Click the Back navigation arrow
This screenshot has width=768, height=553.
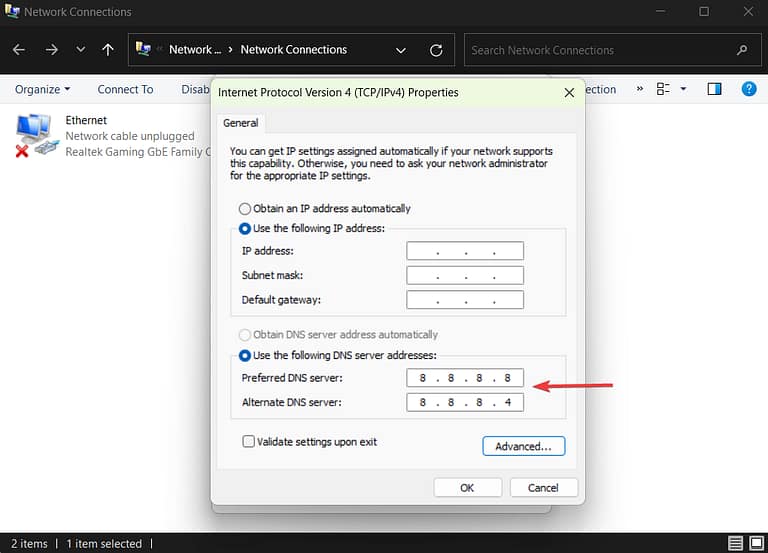20,50
